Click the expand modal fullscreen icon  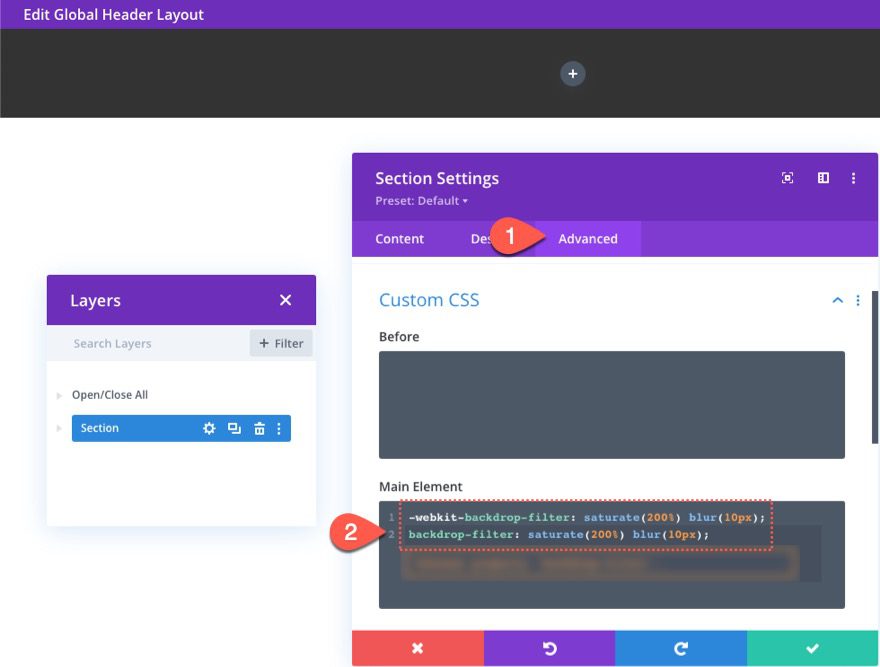(x=788, y=178)
